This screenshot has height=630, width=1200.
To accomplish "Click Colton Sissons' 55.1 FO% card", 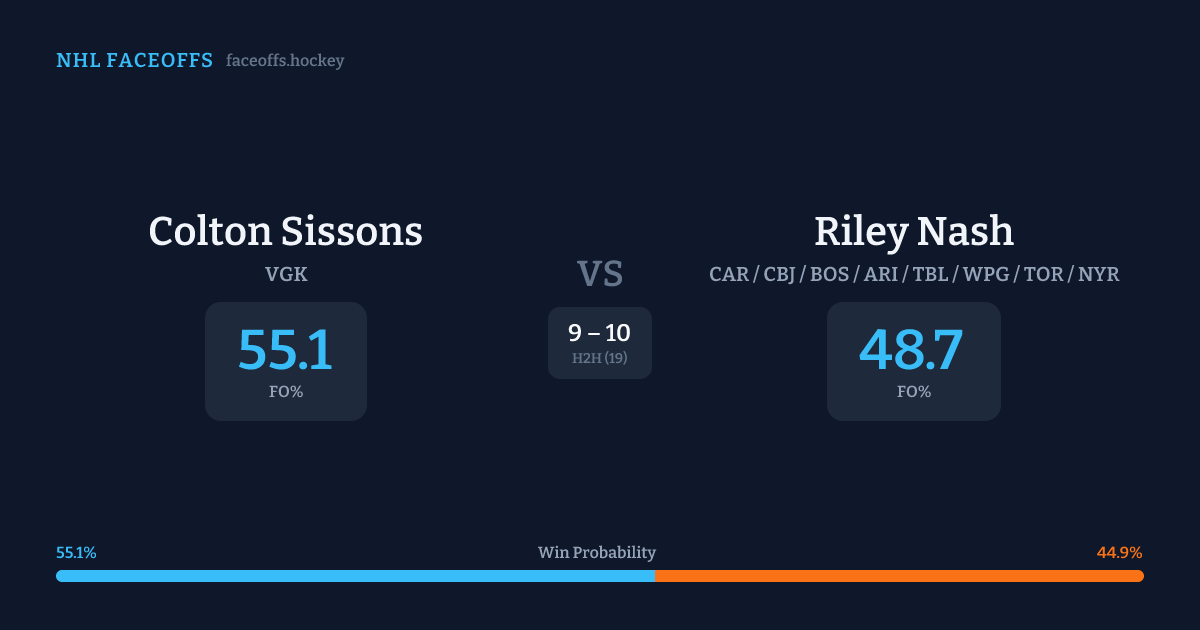I will click(286, 361).
